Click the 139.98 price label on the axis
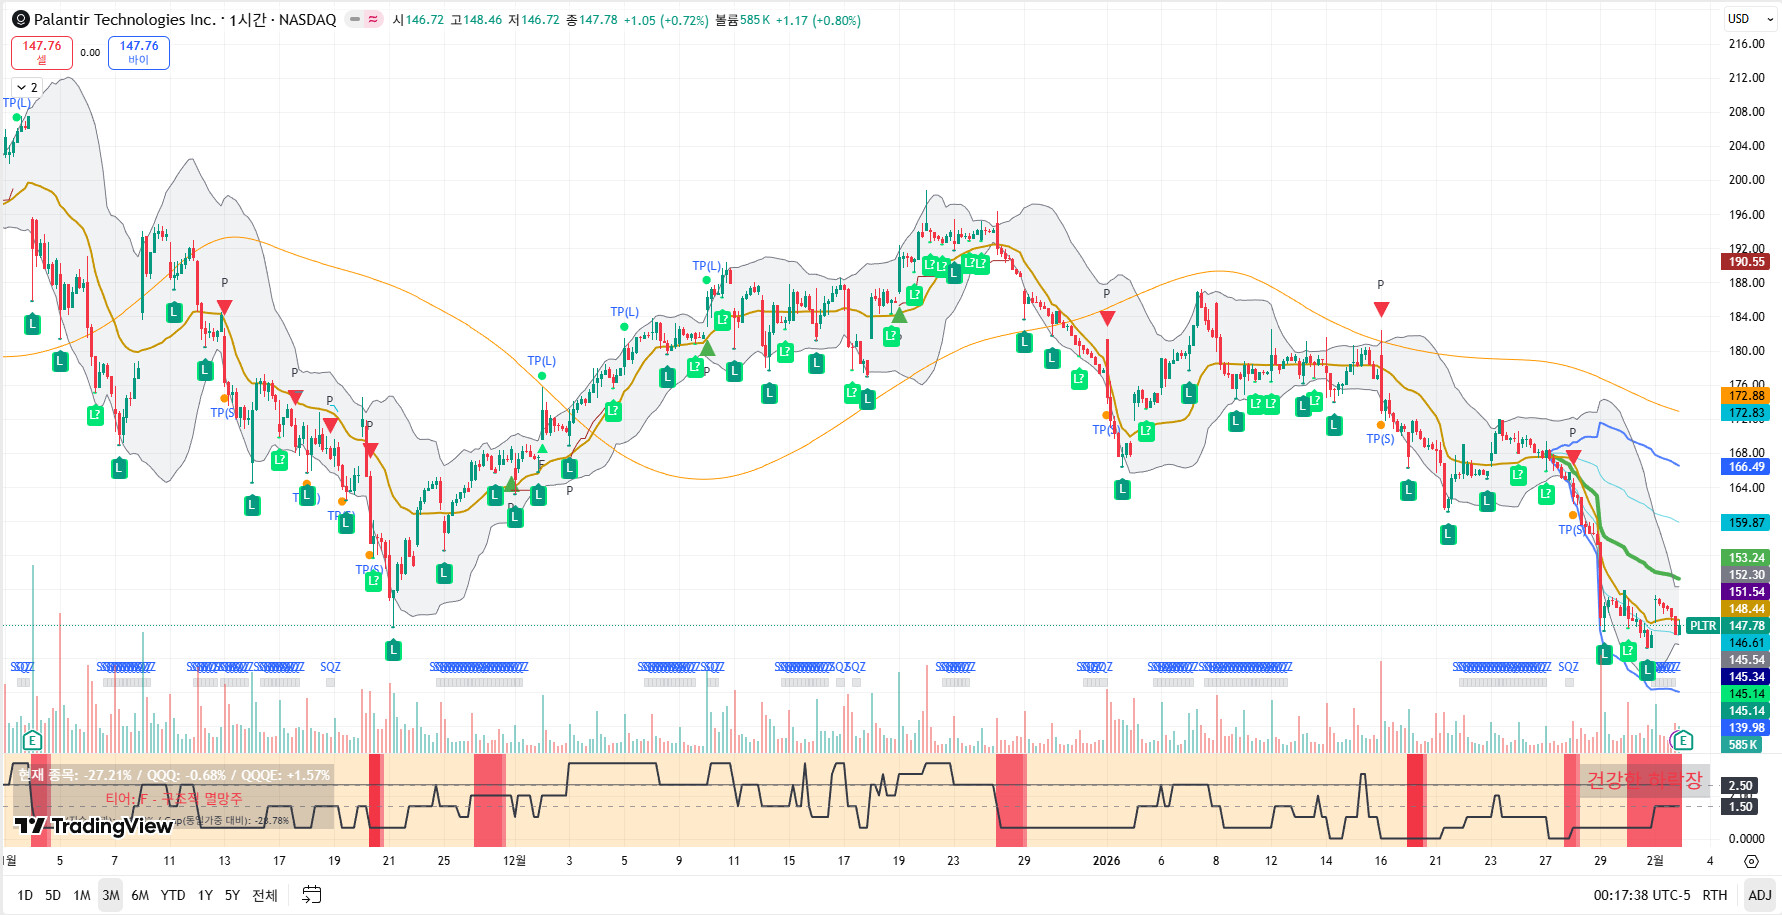1782x915 pixels. pos(1746,728)
